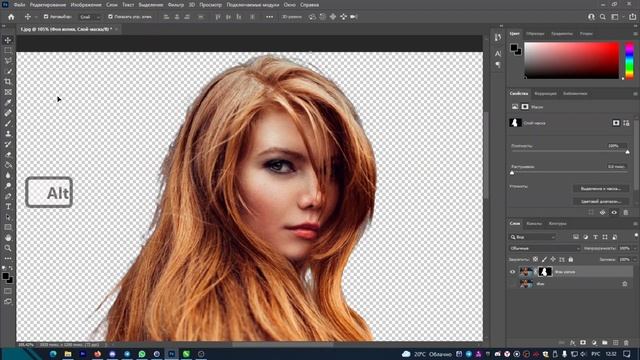Toggle lock transparent pixels icon
The width and height of the screenshot is (640, 360).
click(535, 260)
